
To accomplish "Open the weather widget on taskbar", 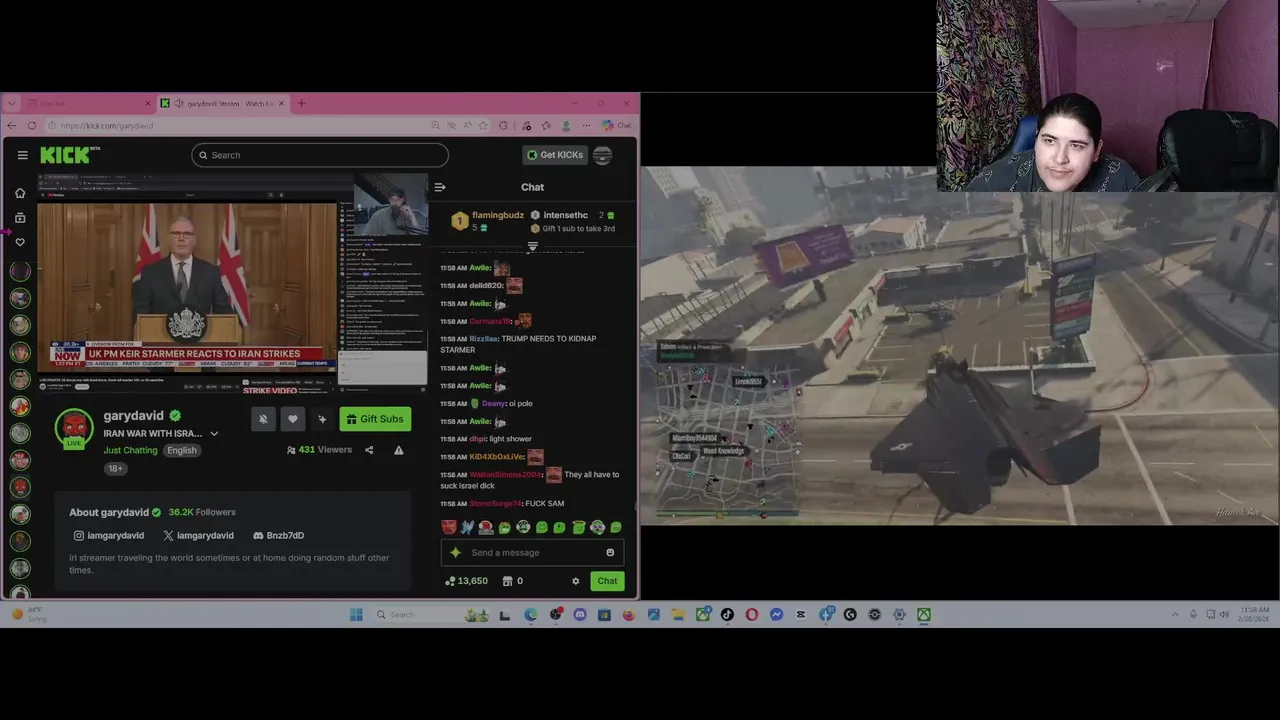I will 28,615.
